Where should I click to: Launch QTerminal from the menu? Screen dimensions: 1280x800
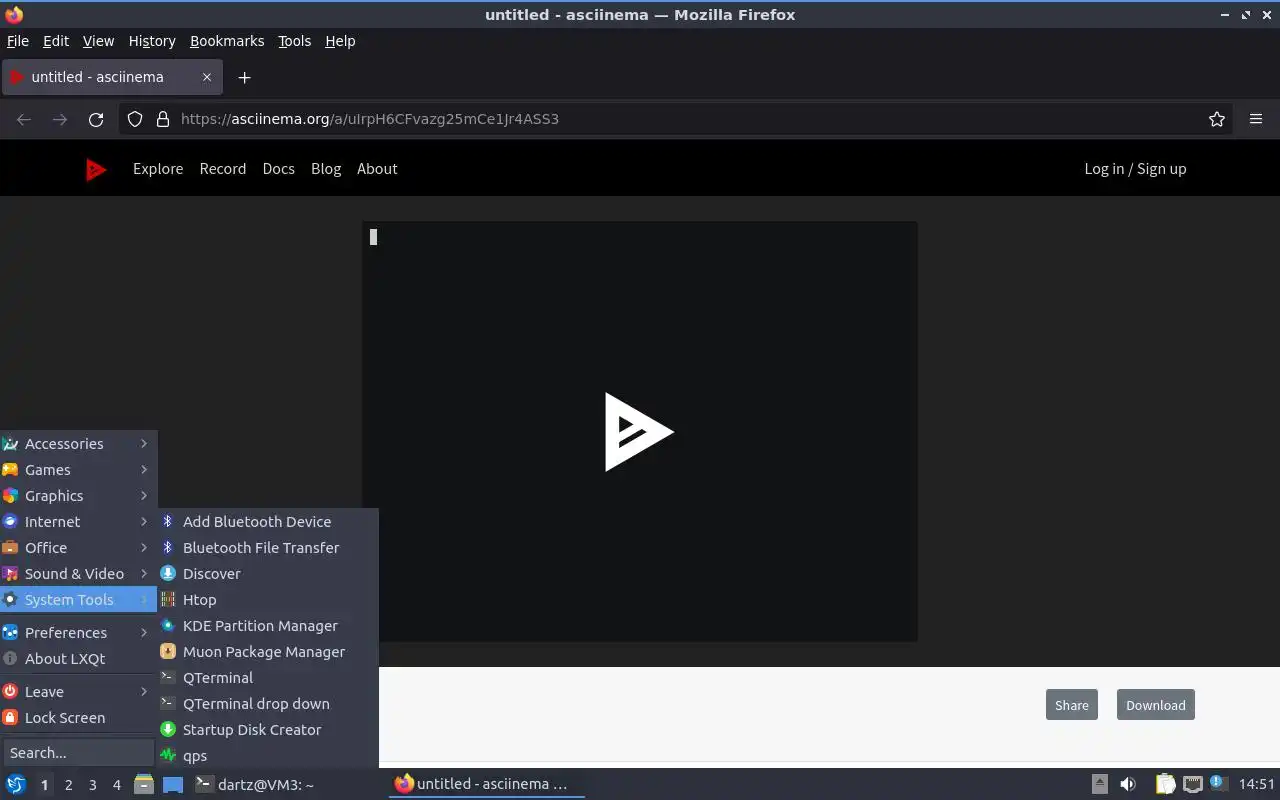(268, 678)
